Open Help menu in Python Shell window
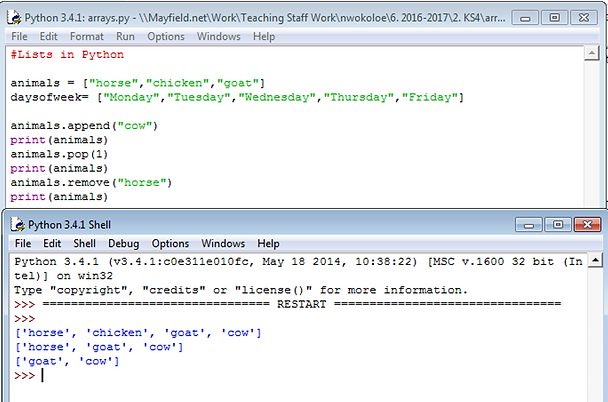 (x=268, y=243)
